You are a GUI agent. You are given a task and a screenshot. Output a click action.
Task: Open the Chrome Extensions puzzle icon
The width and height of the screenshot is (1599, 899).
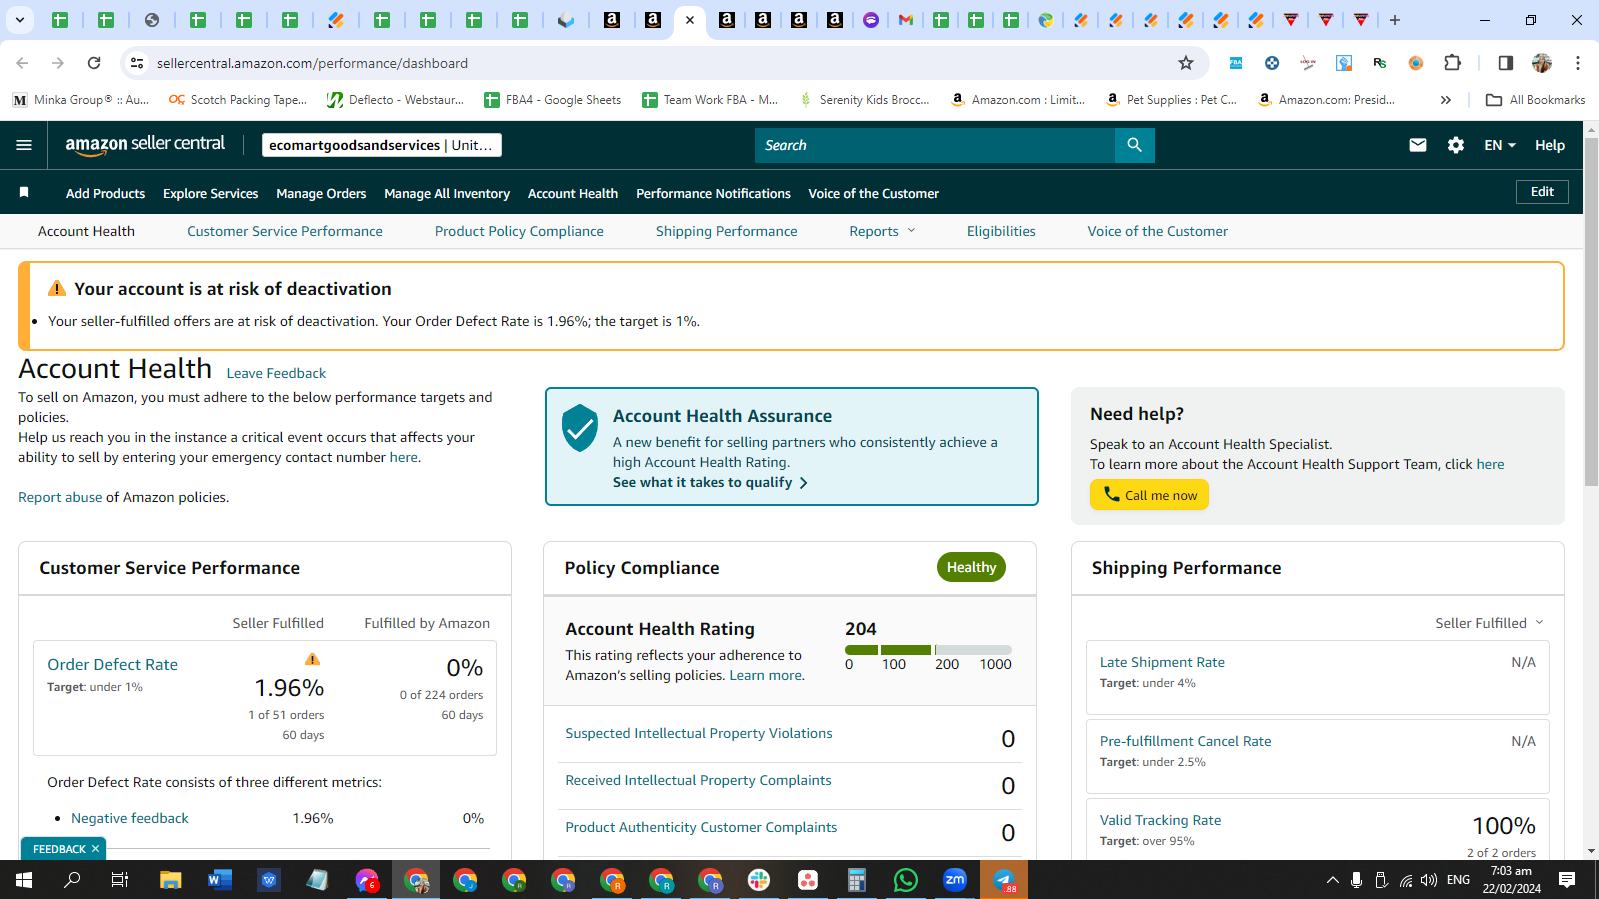tap(1453, 63)
